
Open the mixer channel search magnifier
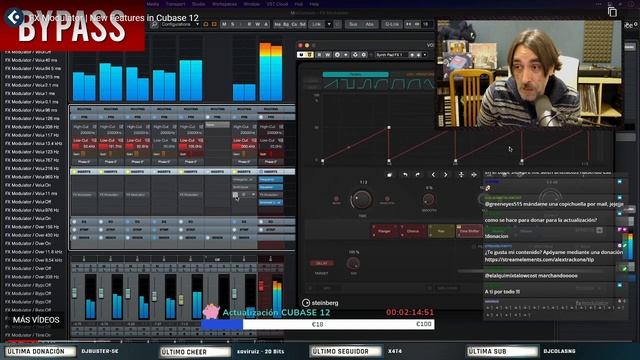pos(155,24)
